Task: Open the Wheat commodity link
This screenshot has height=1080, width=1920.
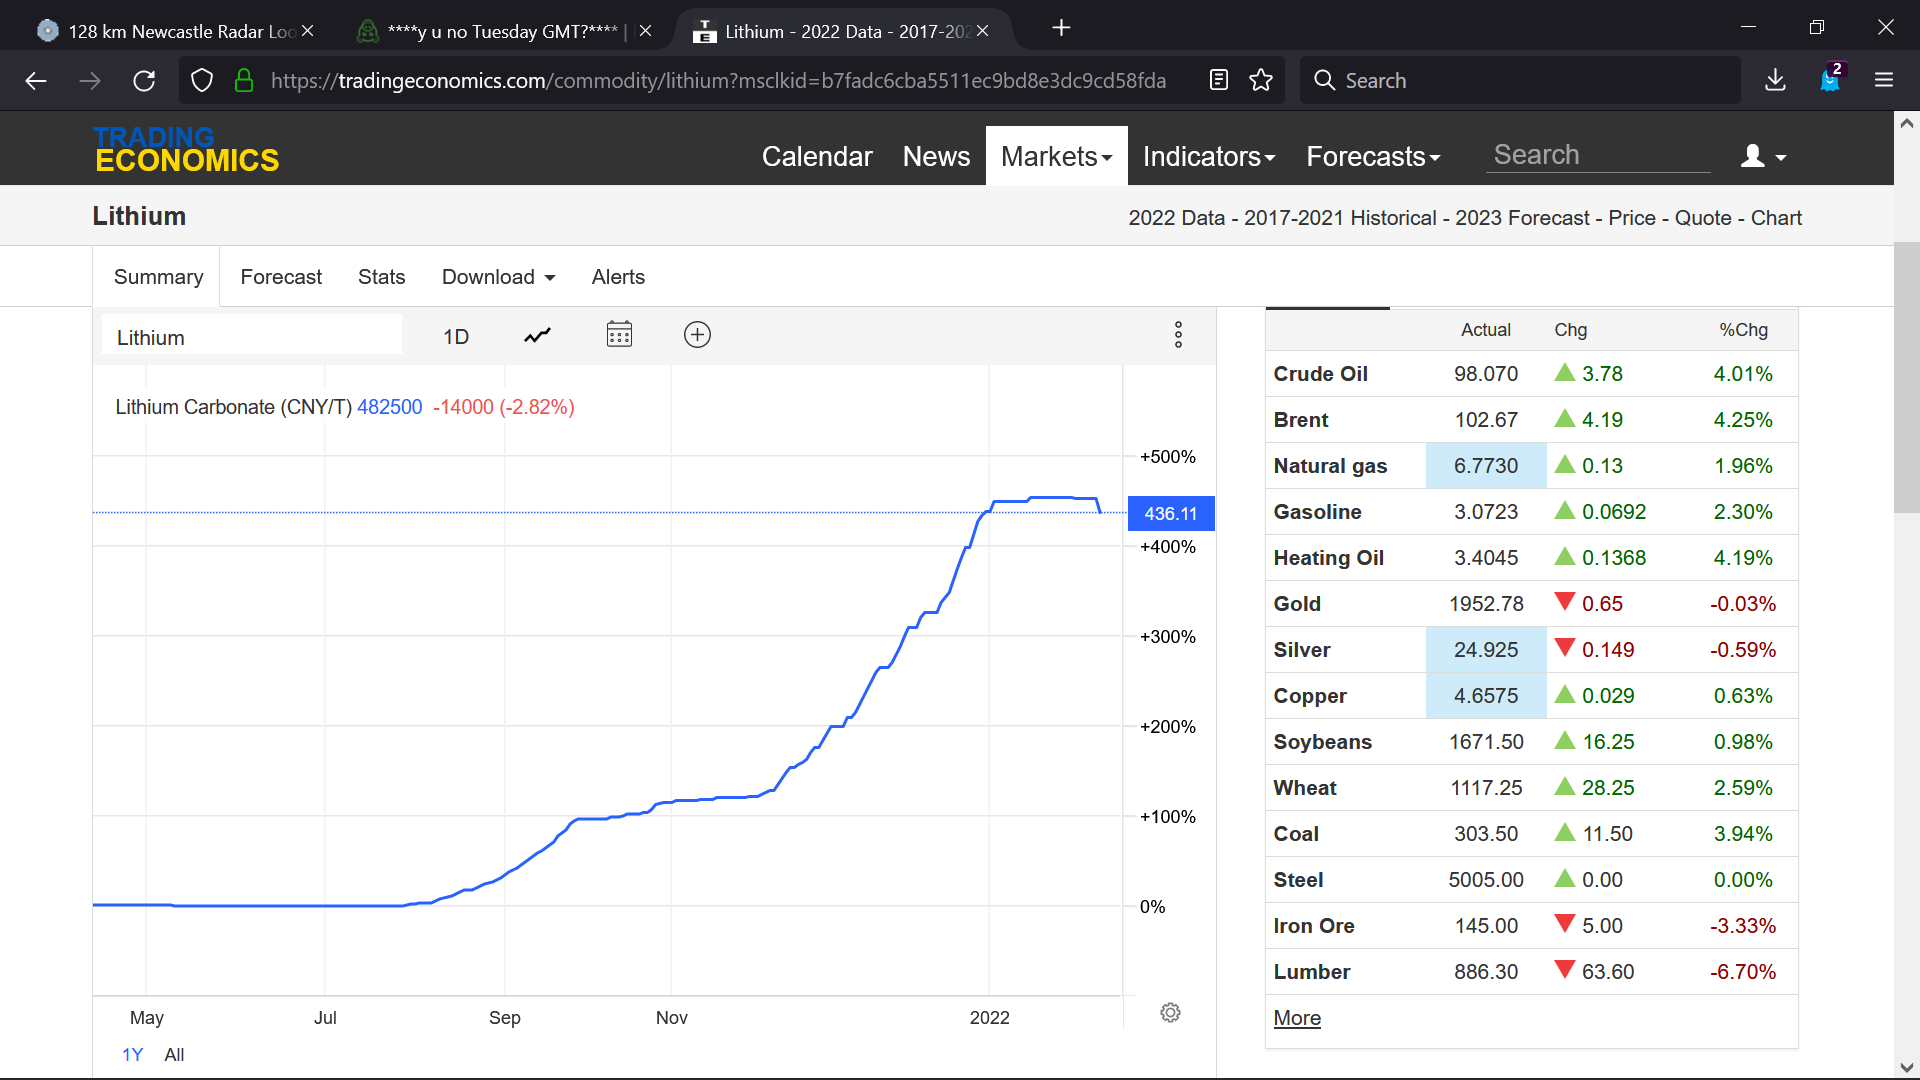Action: [x=1305, y=788]
